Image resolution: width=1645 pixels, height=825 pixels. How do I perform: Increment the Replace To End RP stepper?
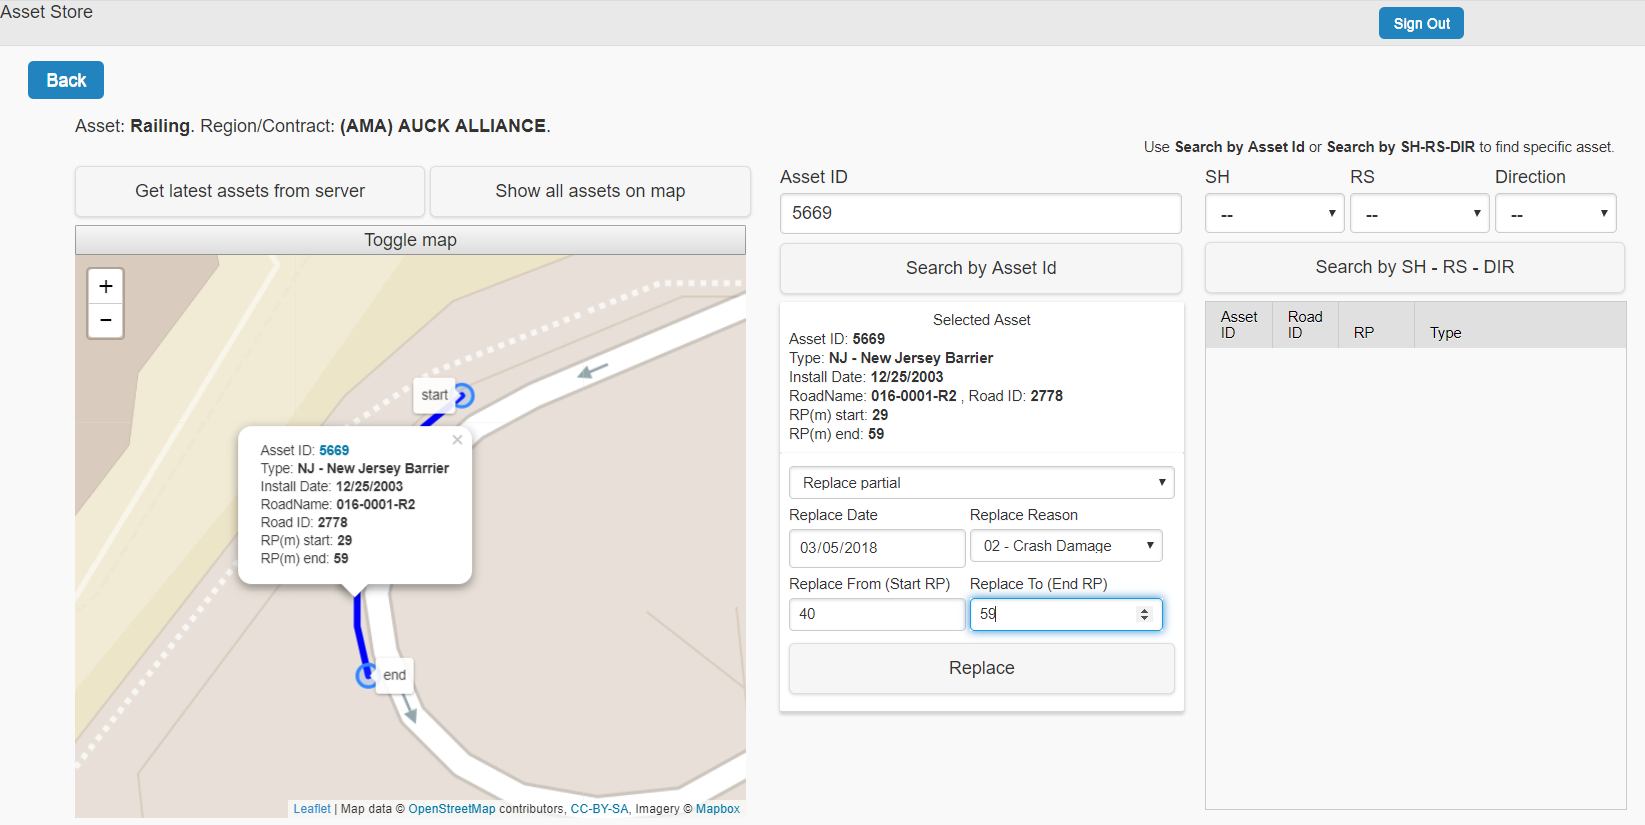click(1144, 610)
